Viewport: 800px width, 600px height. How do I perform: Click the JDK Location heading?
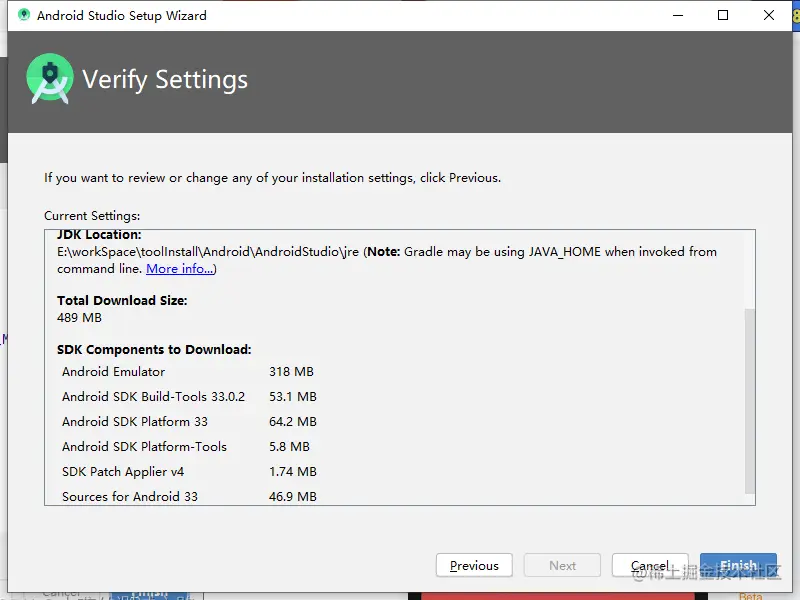99,235
